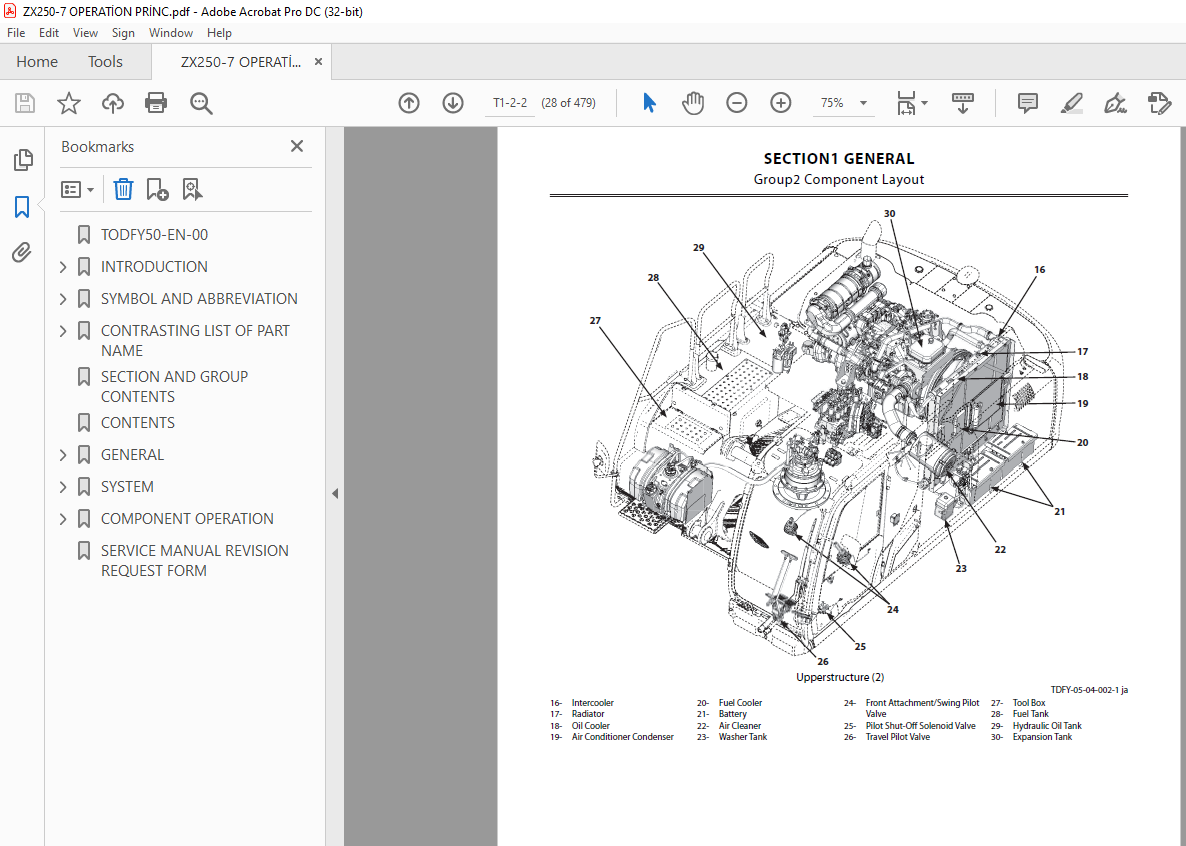The height and width of the screenshot is (846, 1186).
Task: Click the Save file icon
Action: coord(25,103)
